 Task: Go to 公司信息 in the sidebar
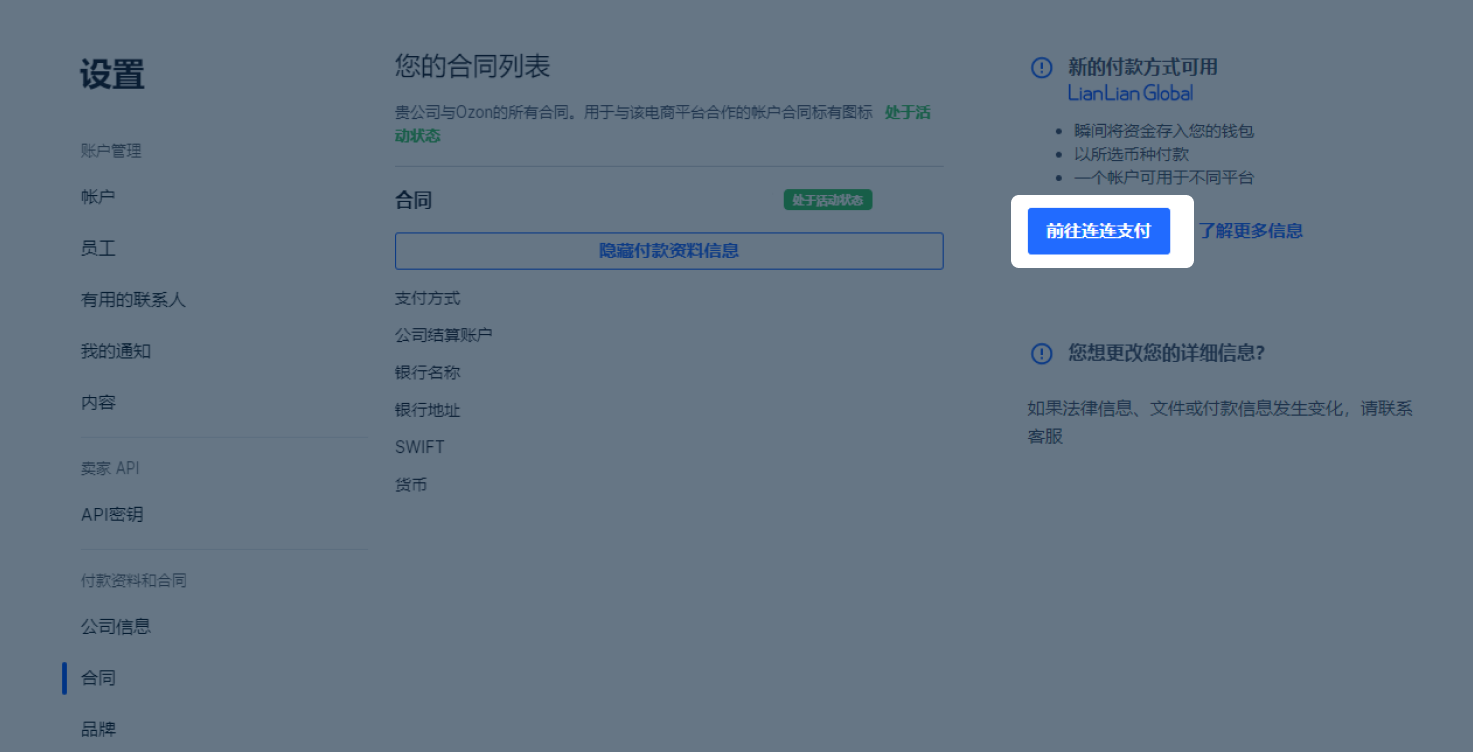pos(116,626)
